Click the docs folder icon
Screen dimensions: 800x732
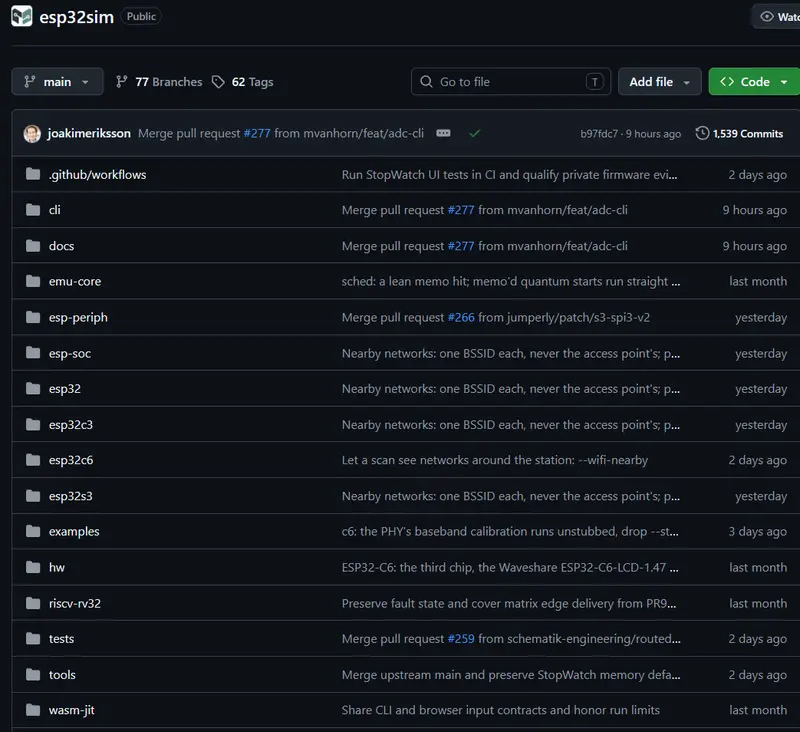click(x=33, y=246)
